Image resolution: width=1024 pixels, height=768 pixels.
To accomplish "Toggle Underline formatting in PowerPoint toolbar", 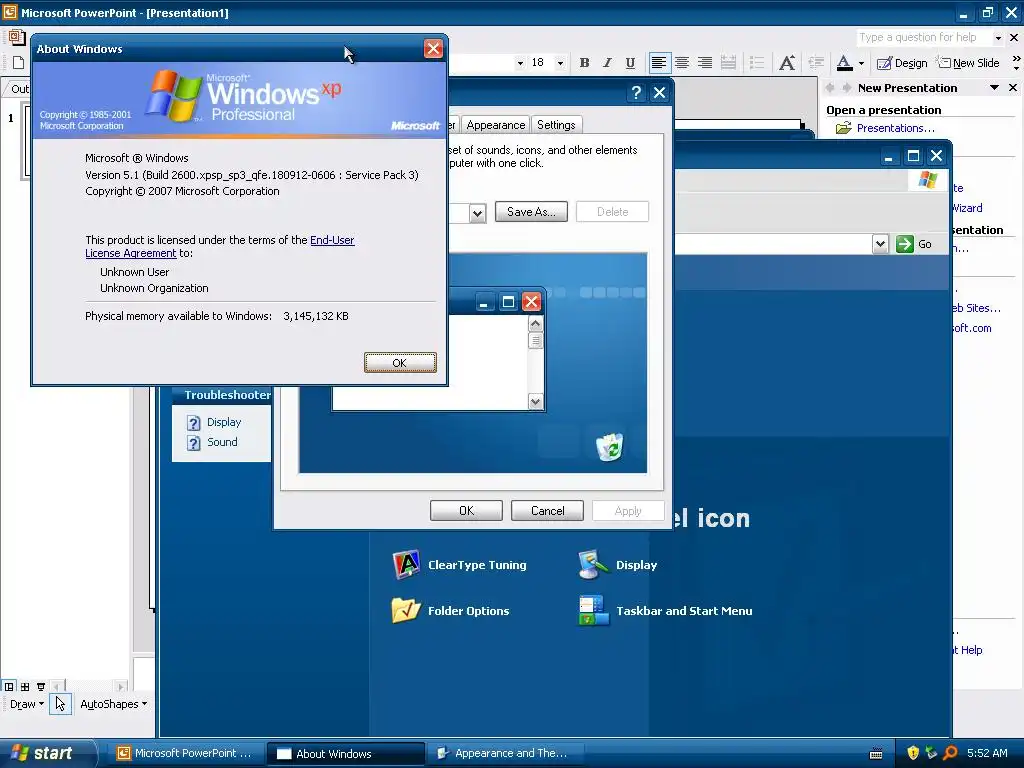I will click(x=630, y=63).
